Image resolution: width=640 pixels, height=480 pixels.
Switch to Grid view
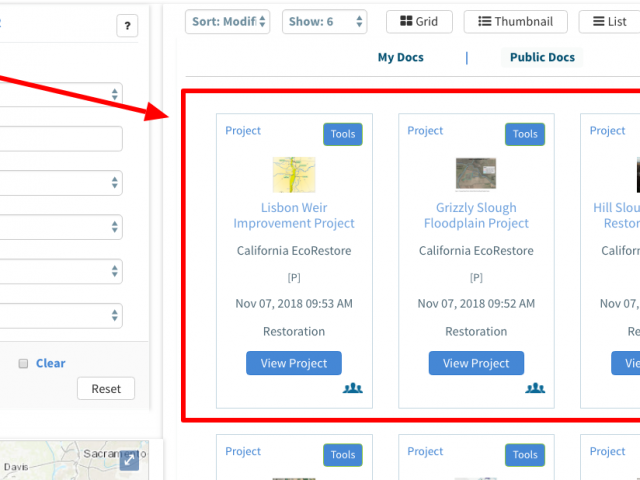pos(419,22)
